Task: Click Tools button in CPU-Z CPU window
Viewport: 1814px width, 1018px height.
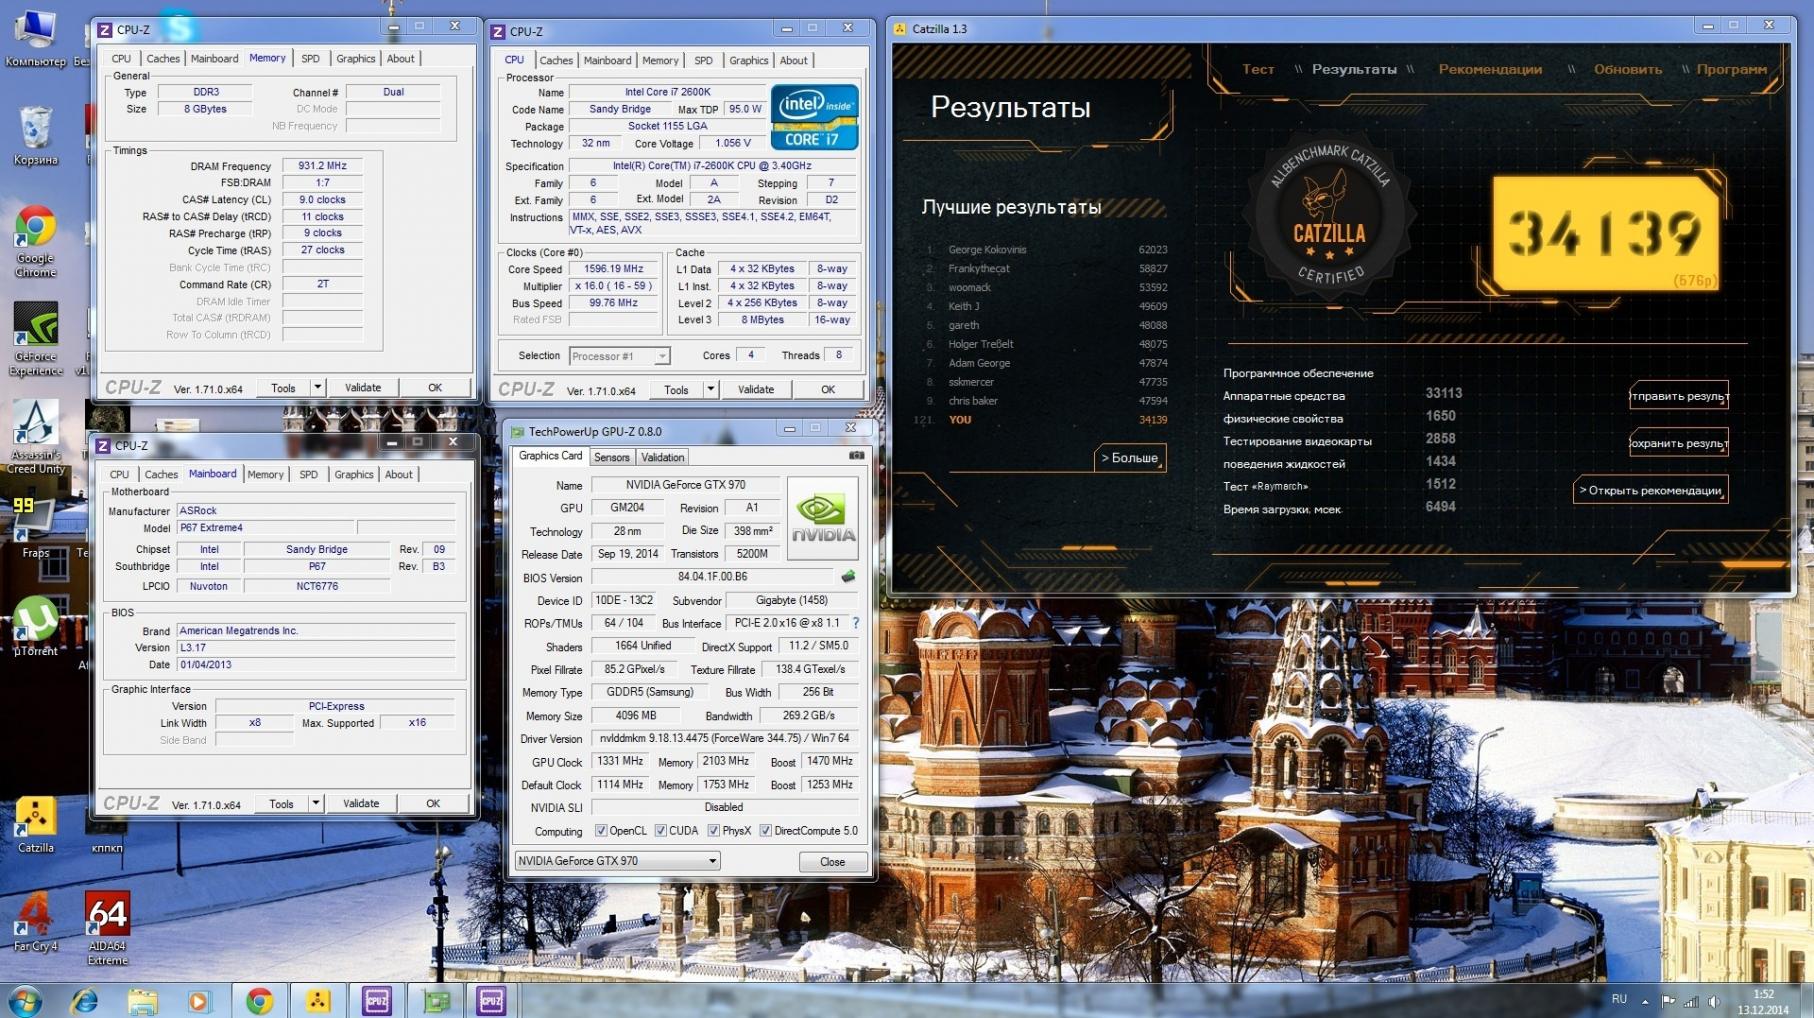Action: [x=676, y=389]
